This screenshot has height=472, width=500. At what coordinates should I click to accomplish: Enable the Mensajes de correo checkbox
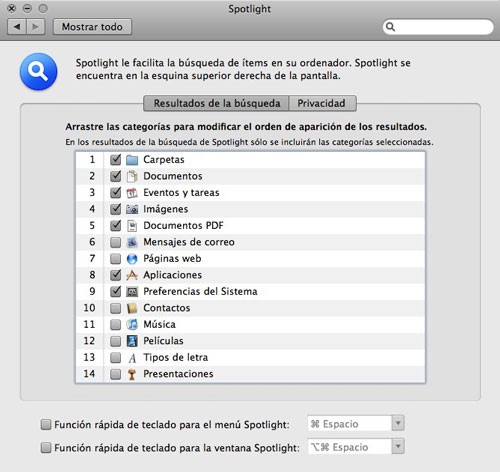coord(116,242)
